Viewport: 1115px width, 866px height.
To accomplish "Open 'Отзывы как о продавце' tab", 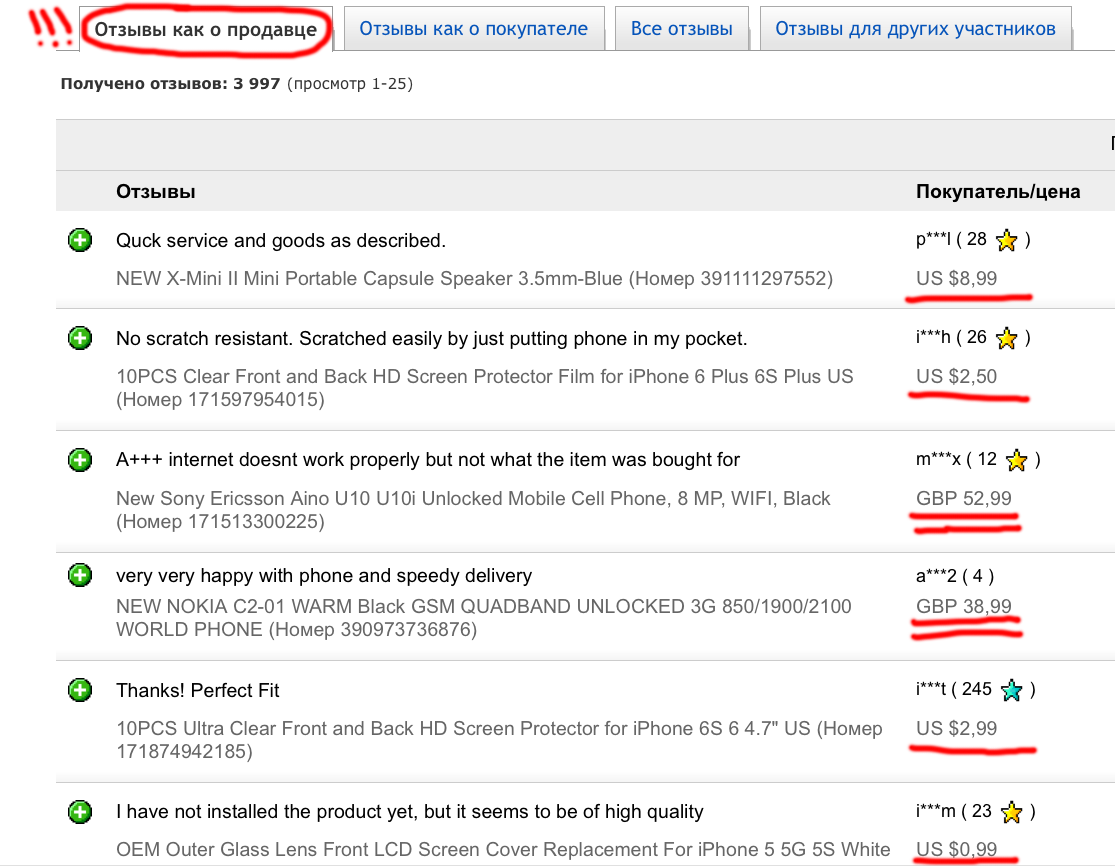I will [x=205, y=29].
